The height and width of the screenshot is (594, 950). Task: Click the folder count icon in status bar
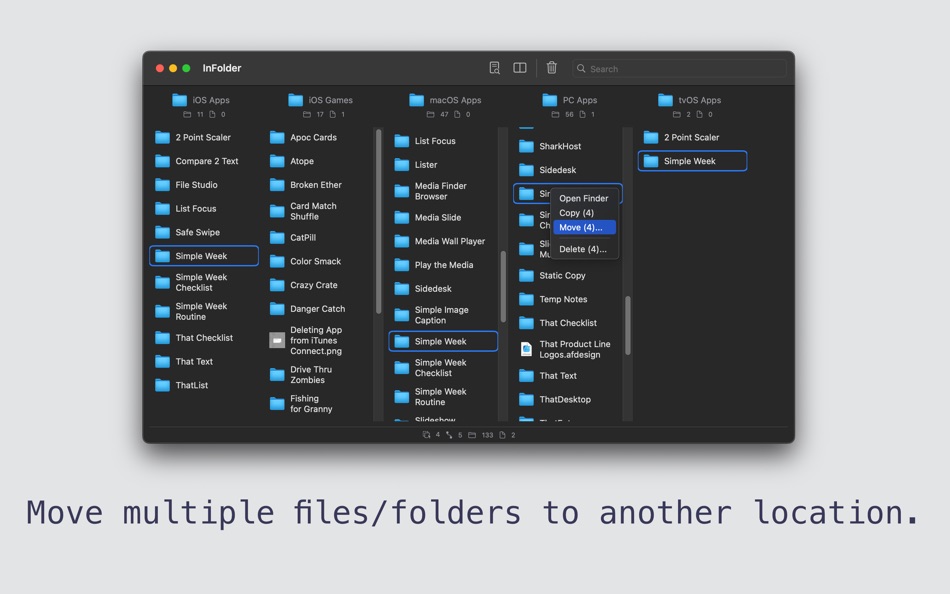472,435
